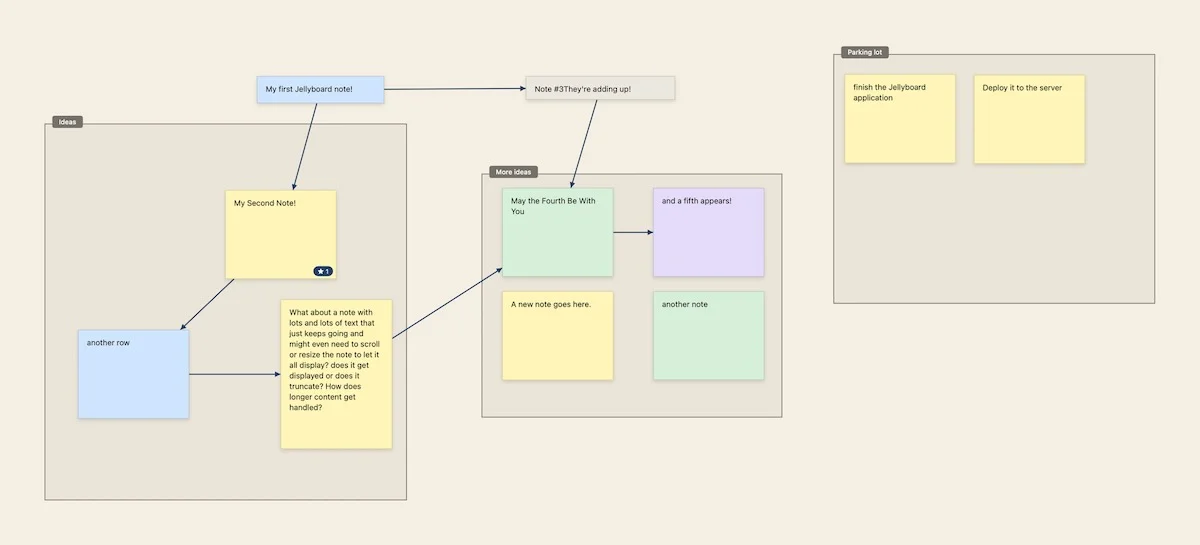Click the long-text yellow note about truncation
This screenshot has height=545, width=1200.
coord(336,374)
